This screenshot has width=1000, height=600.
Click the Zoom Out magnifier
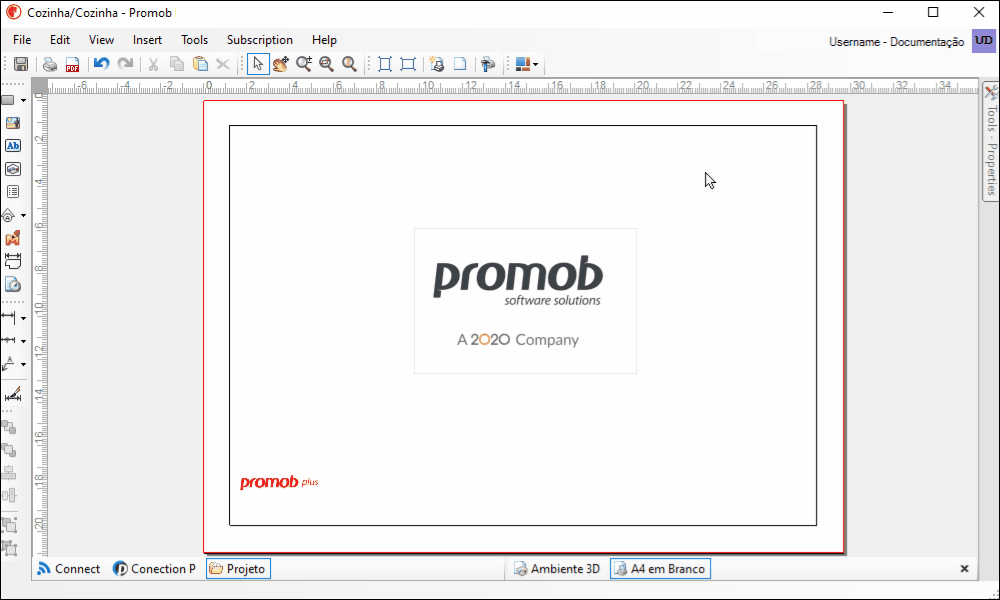tap(327, 64)
